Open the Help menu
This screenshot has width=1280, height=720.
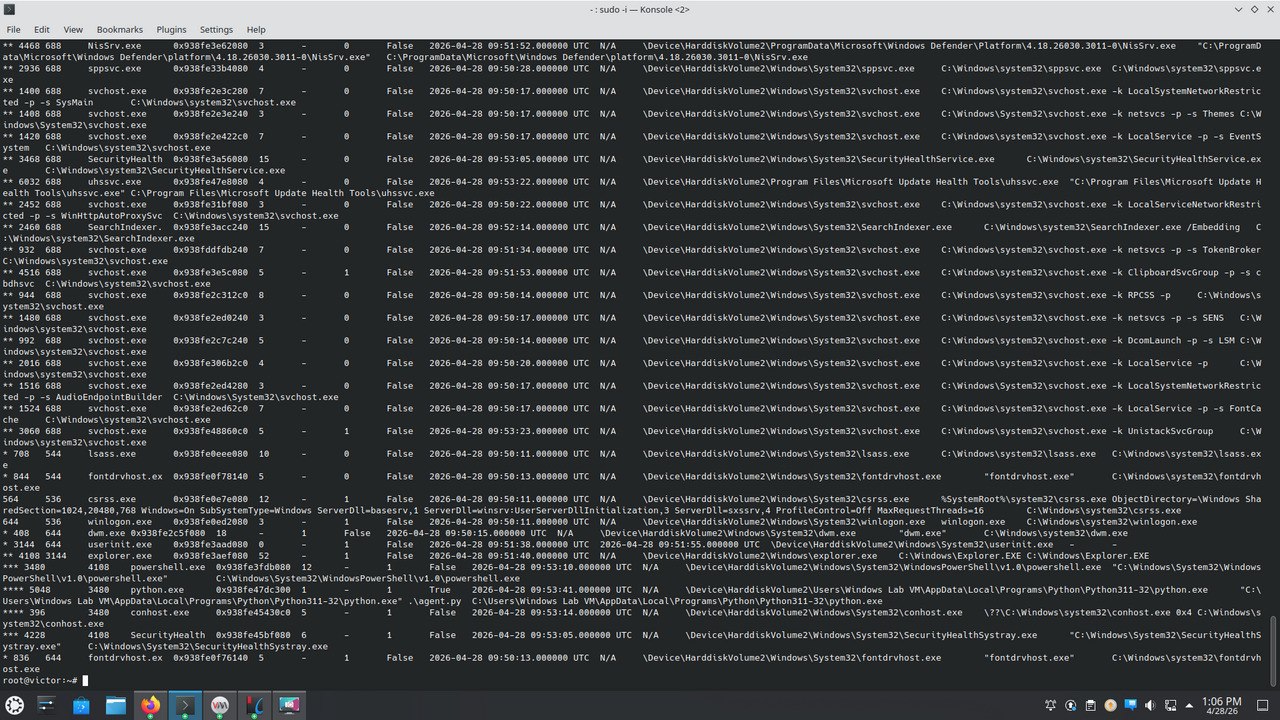point(256,30)
